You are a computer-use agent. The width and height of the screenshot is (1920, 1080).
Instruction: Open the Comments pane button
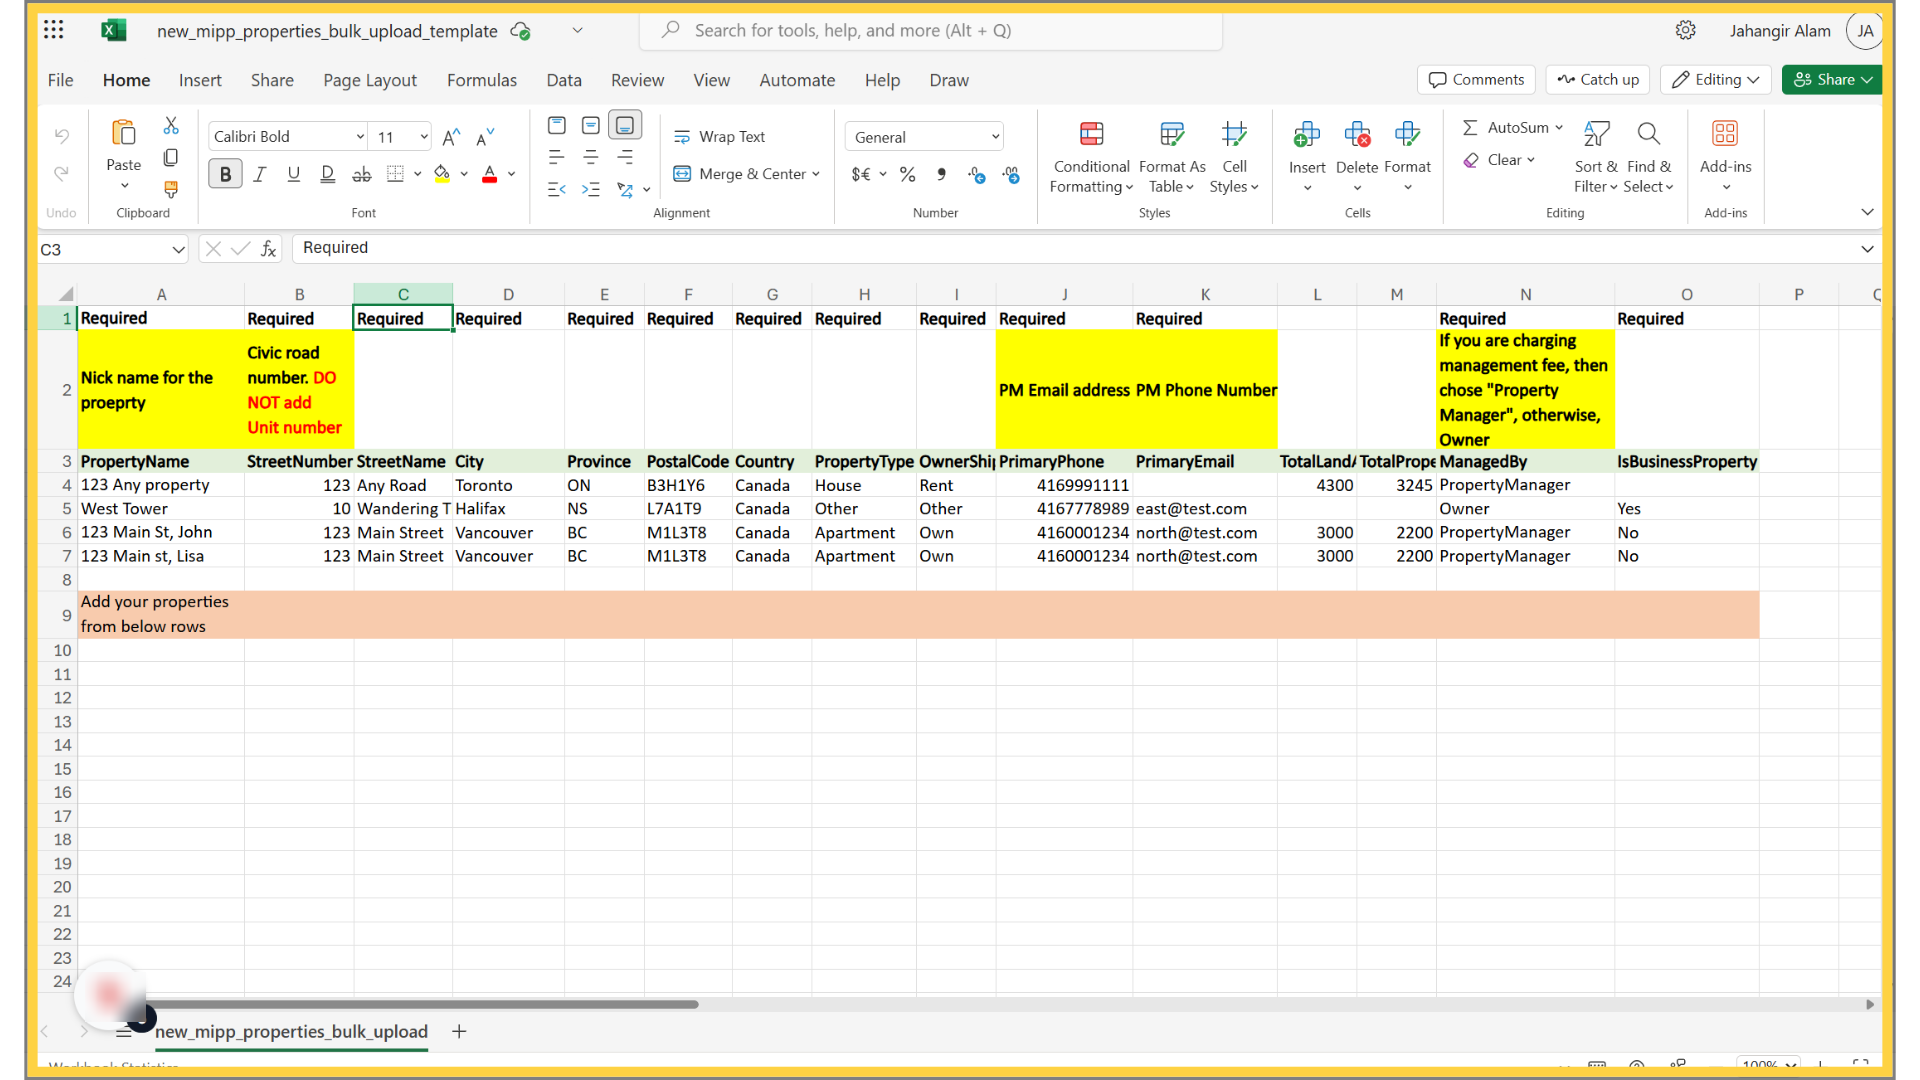coord(1476,80)
